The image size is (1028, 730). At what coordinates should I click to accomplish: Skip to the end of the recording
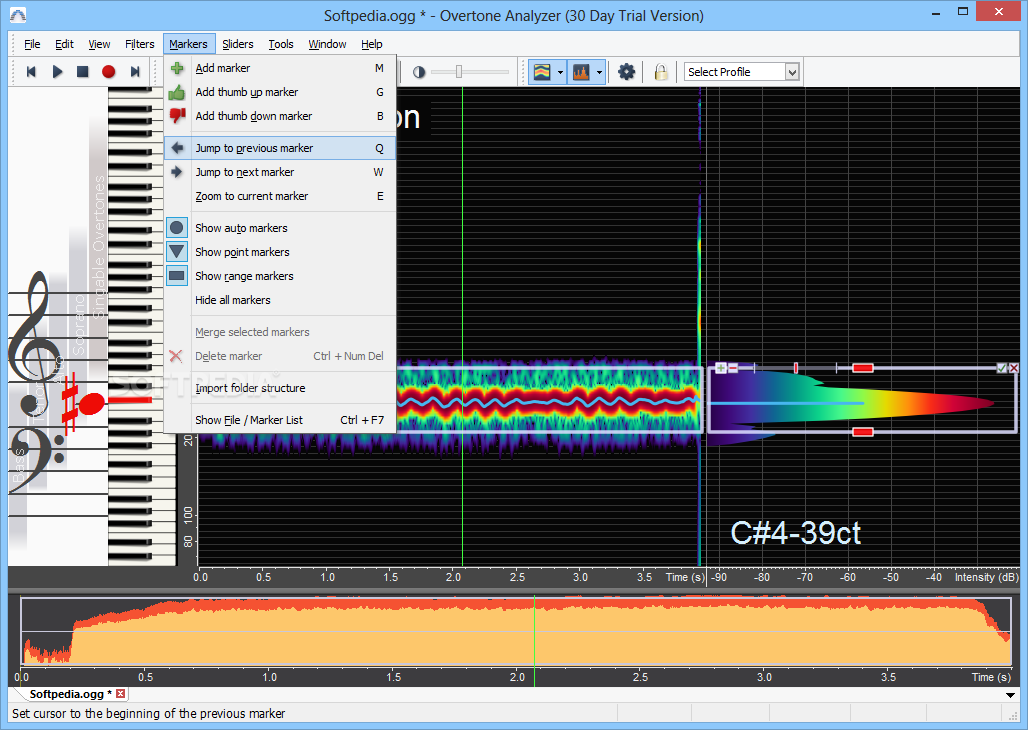tap(135, 71)
